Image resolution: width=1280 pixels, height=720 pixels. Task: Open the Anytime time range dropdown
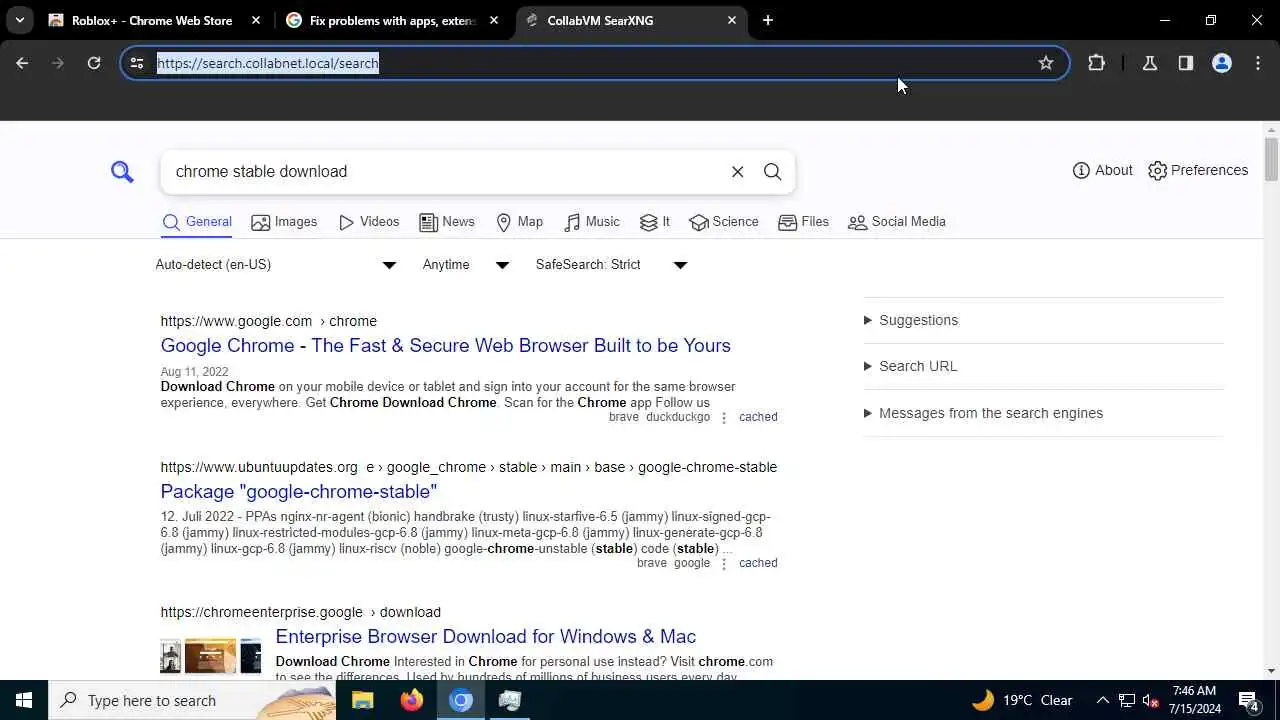tap(466, 265)
